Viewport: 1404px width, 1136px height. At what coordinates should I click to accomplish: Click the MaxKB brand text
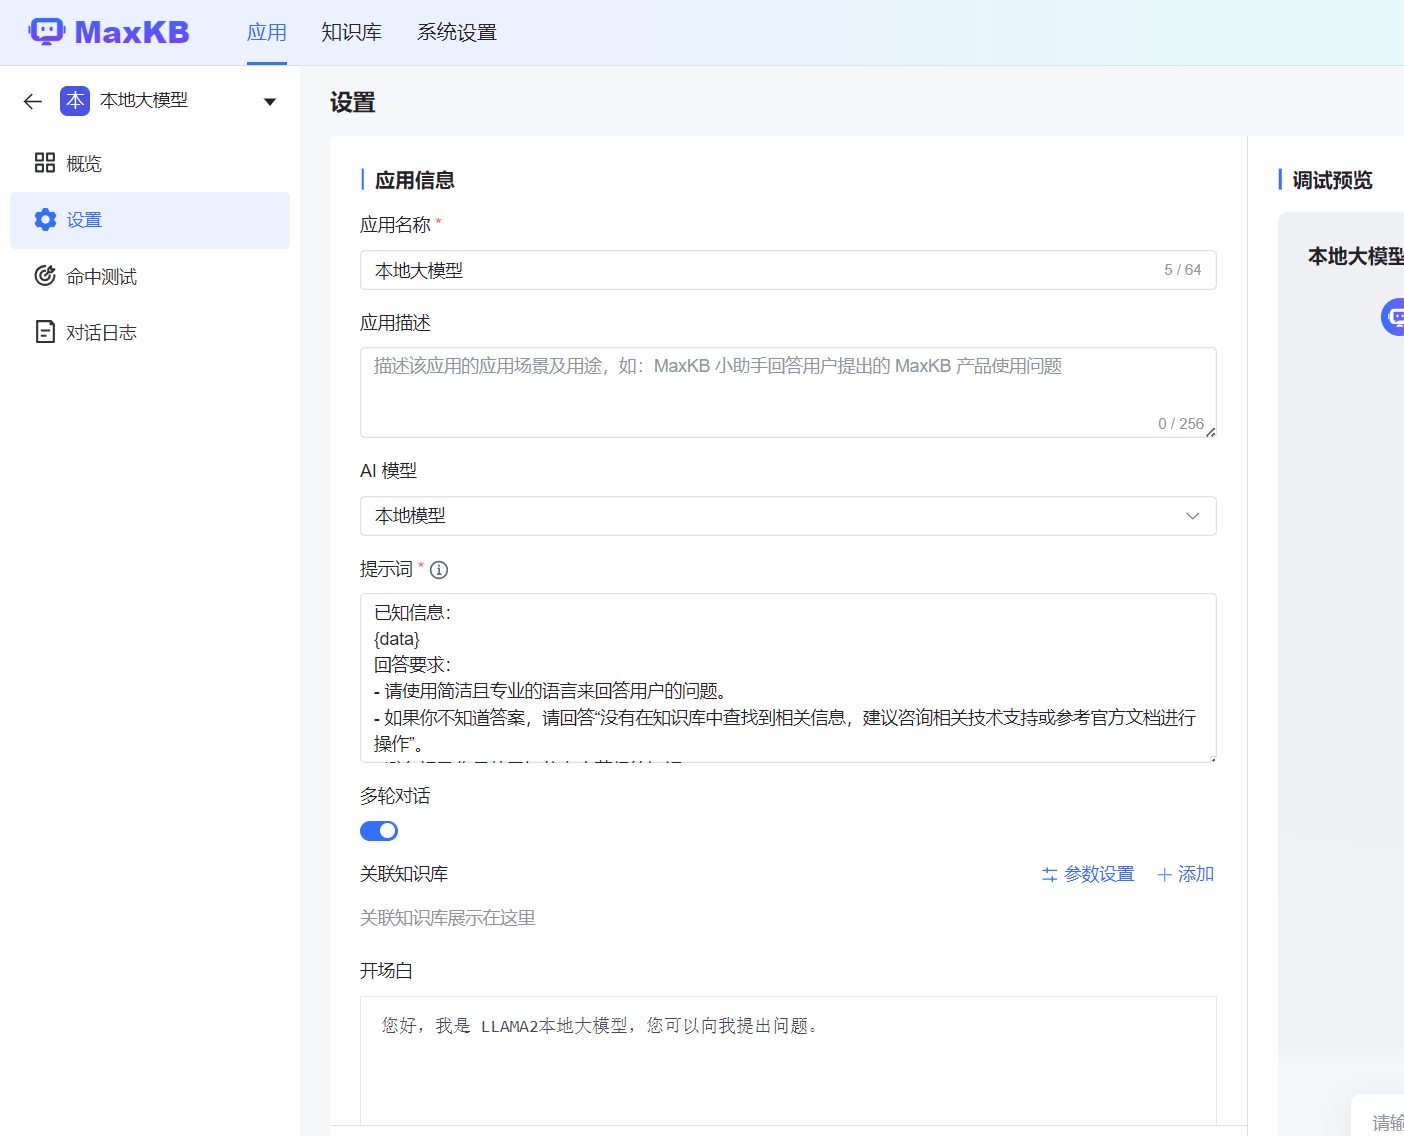(x=132, y=32)
